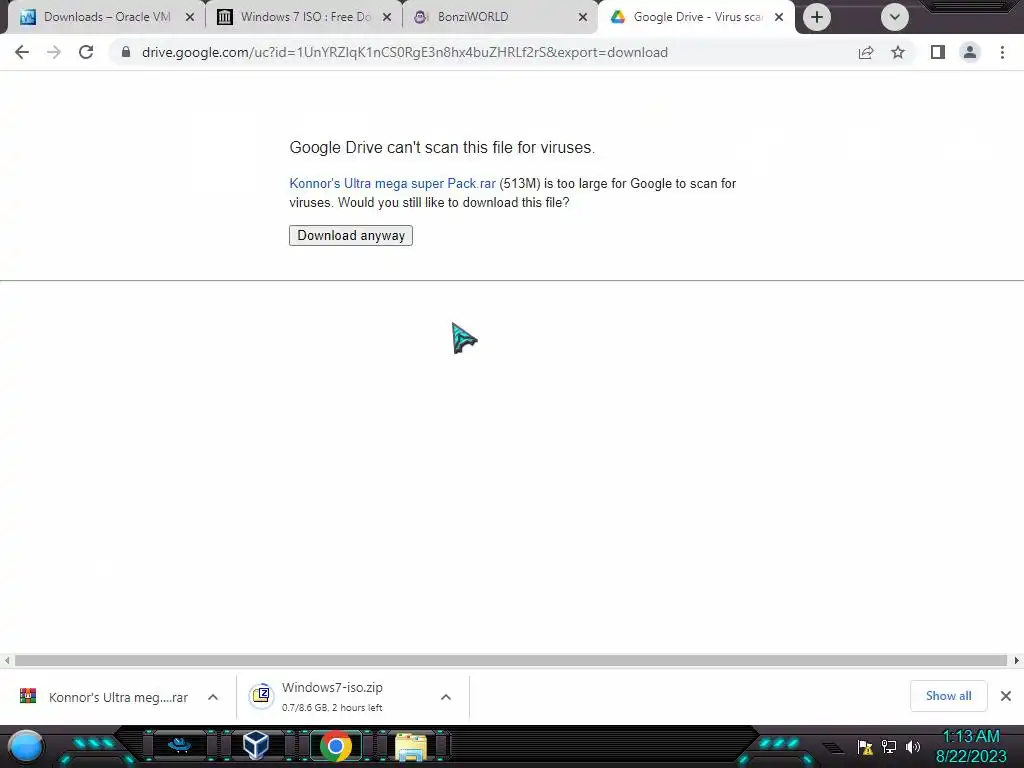Open the browser side panel

point(938,52)
